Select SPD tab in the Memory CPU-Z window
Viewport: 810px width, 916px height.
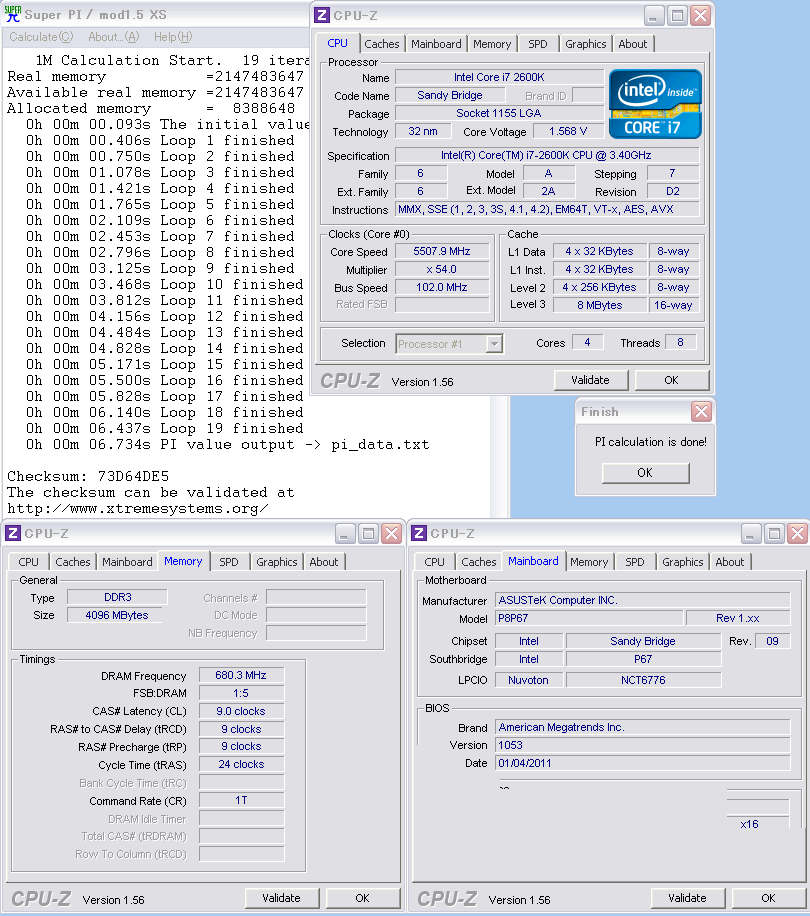(x=229, y=562)
